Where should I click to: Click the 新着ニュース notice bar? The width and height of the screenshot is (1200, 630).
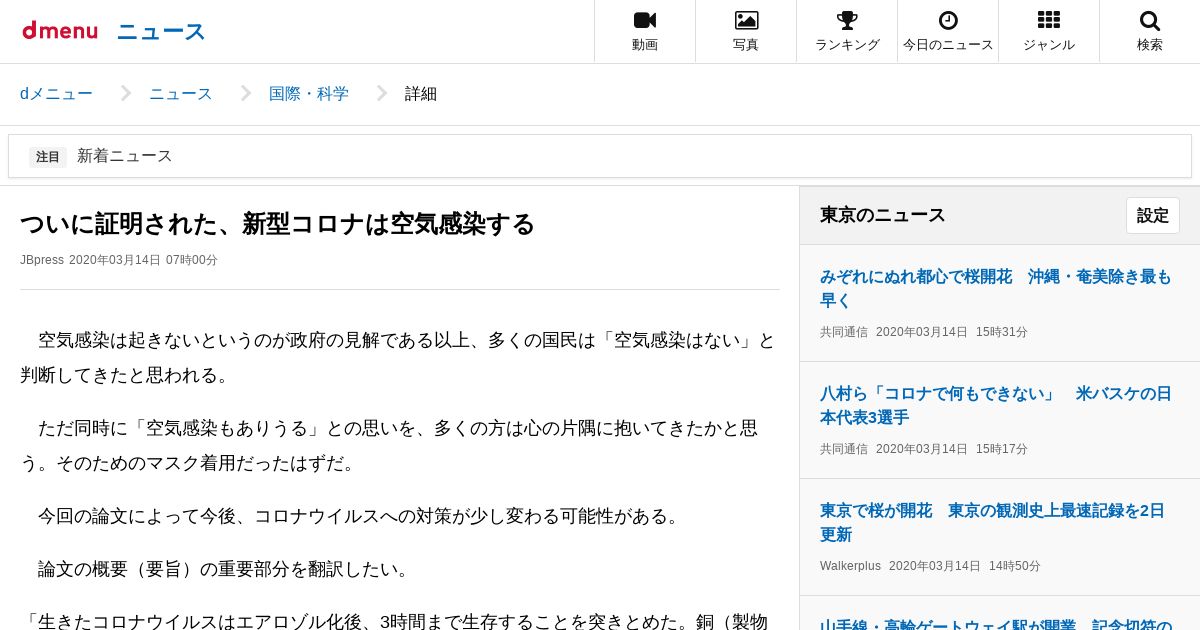click(600, 156)
